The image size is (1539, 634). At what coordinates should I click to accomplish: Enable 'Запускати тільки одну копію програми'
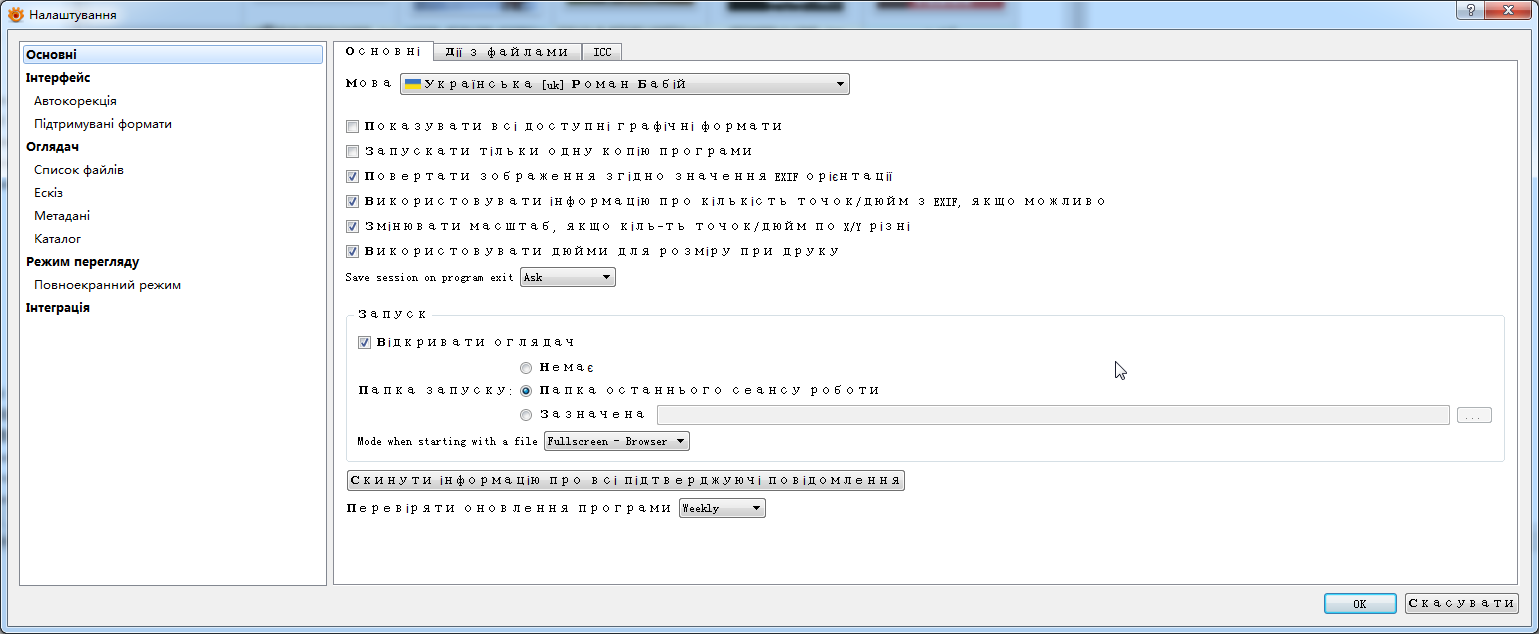[352, 152]
